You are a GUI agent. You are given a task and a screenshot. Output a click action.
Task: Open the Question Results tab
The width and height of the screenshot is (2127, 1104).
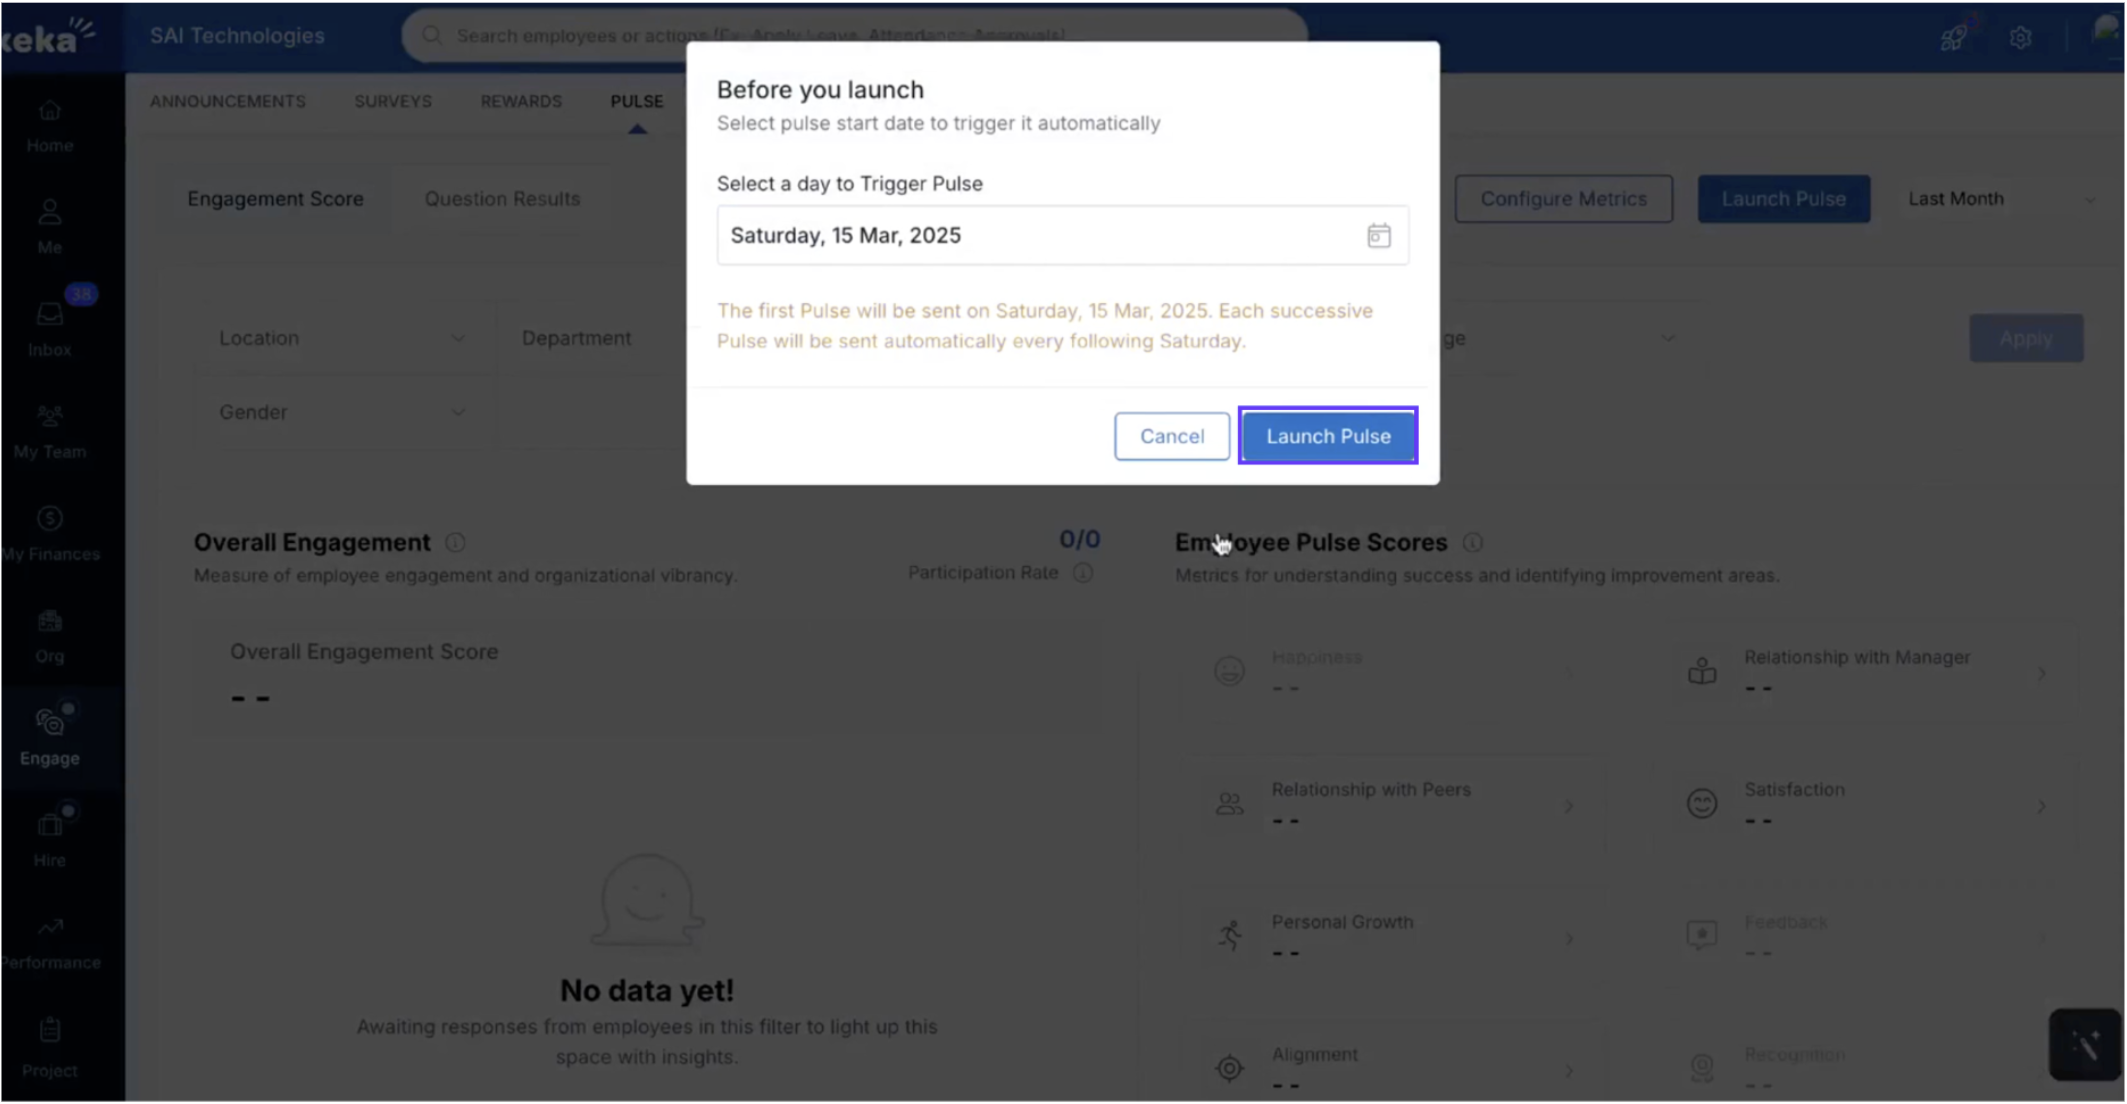click(502, 198)
